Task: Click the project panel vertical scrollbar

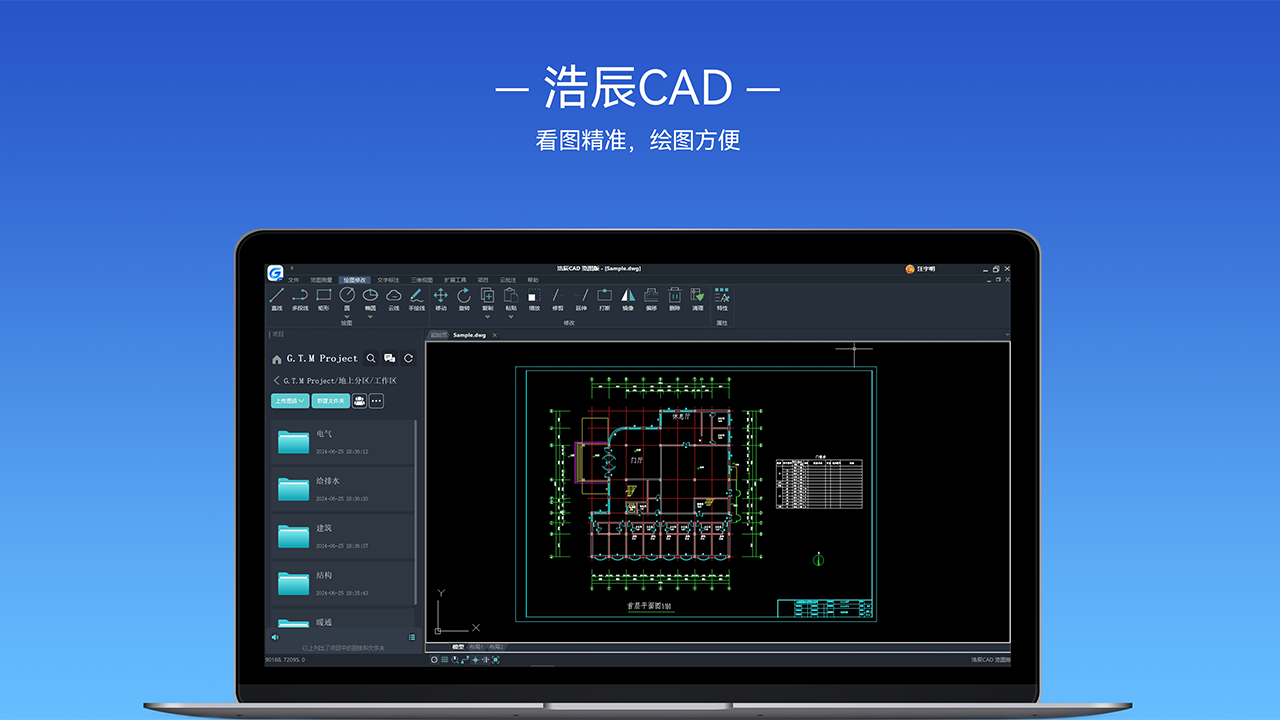Action: 416,510
